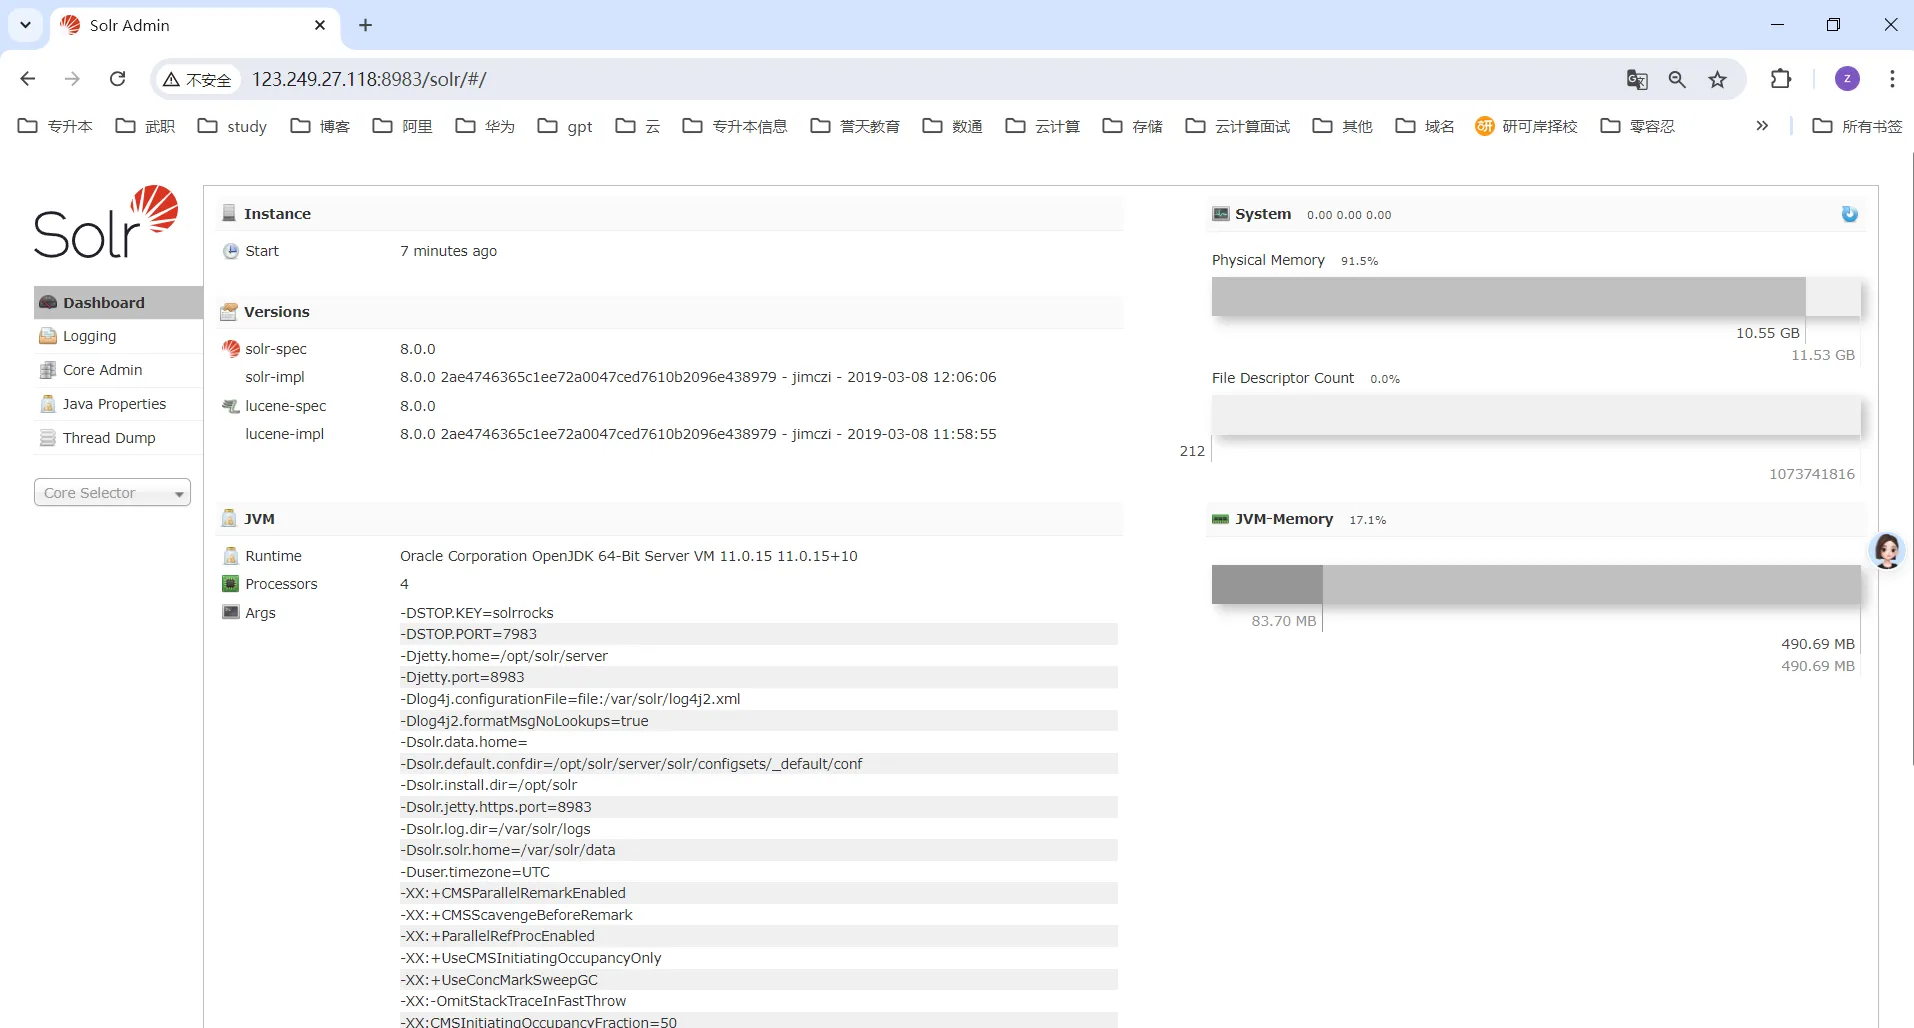
Task: Click the '1073741816' file descriptor limit
Action: coord(1811,474)
